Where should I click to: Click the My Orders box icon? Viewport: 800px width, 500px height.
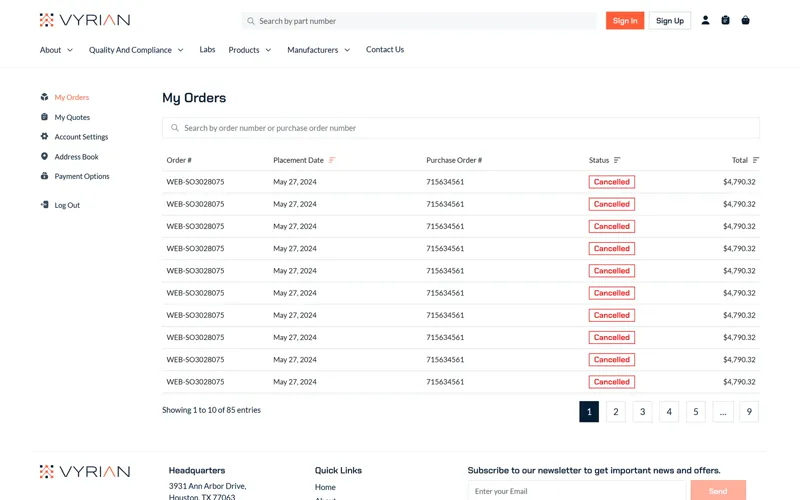pyautogui.click(x=44, y=97)
